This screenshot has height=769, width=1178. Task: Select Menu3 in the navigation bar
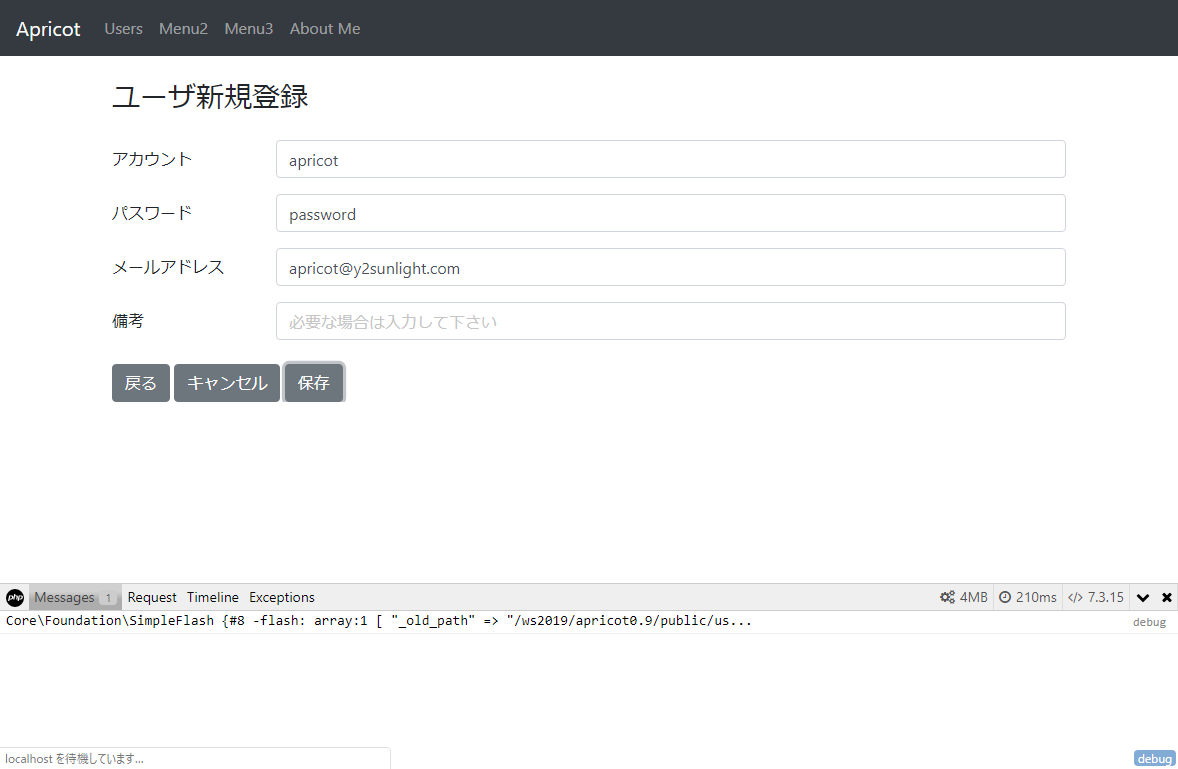(248, 29)
